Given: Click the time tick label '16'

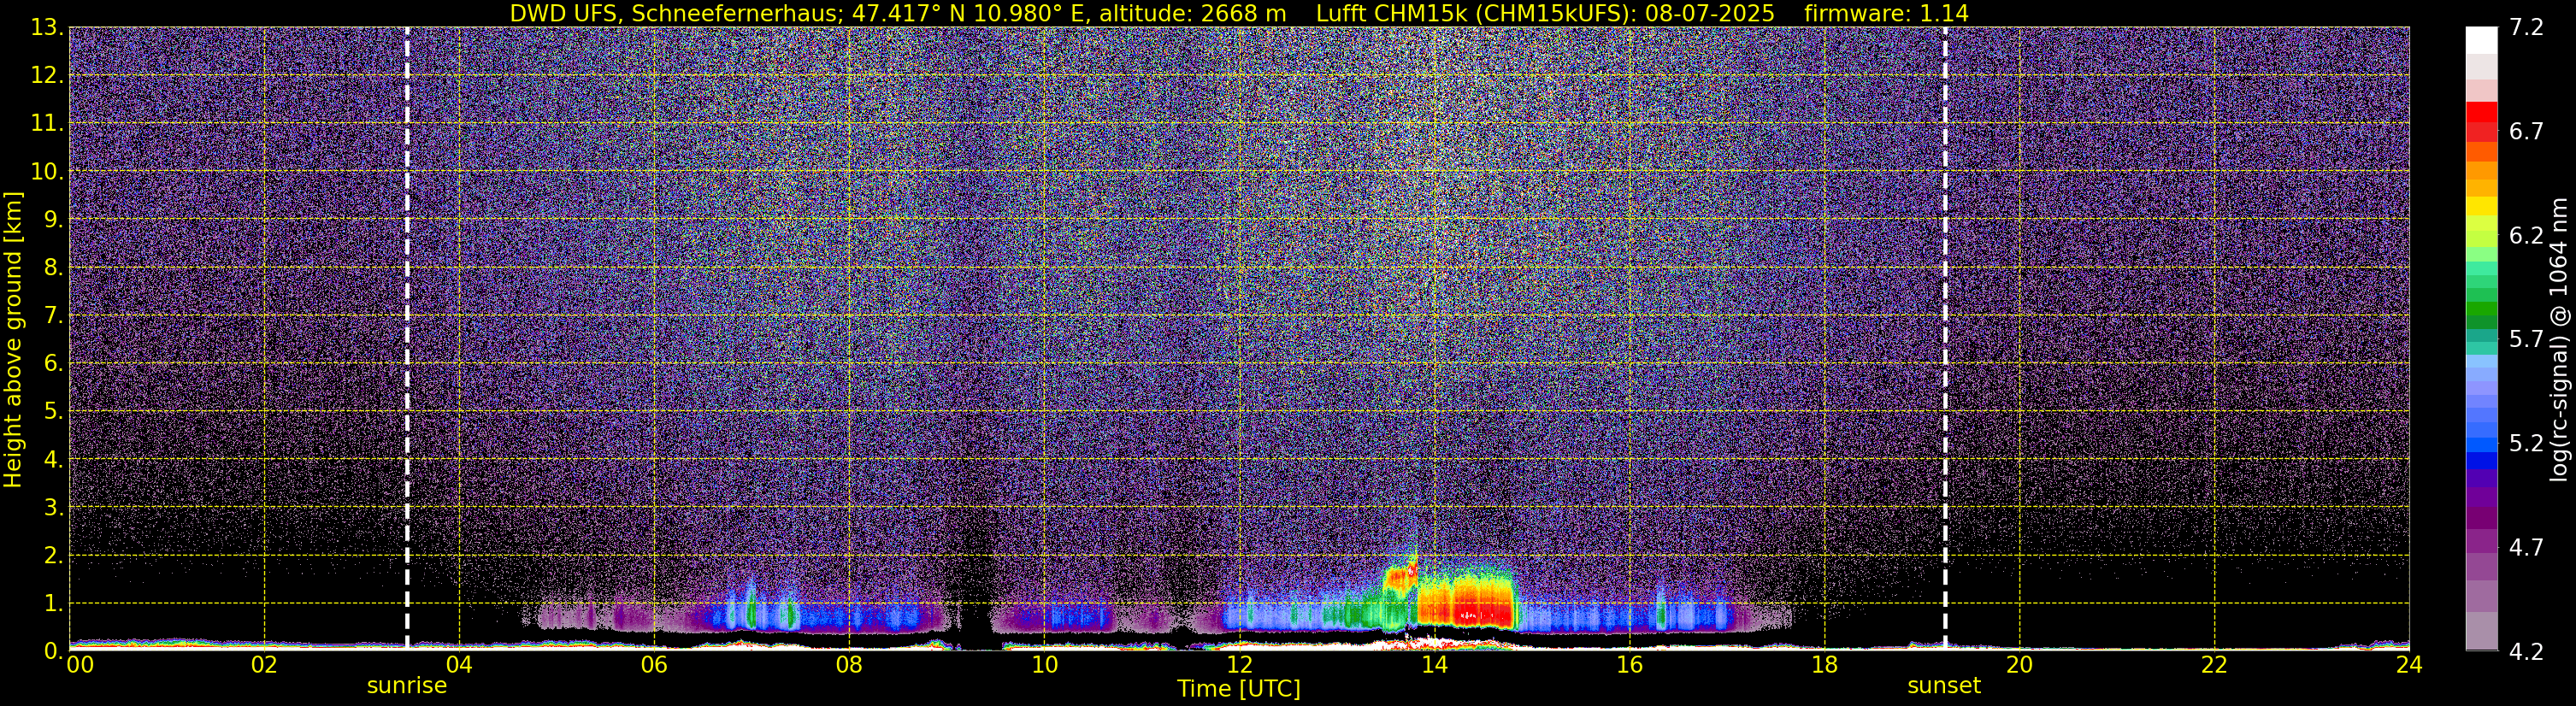Looking at the screenshot, I should coord(1629,665).
